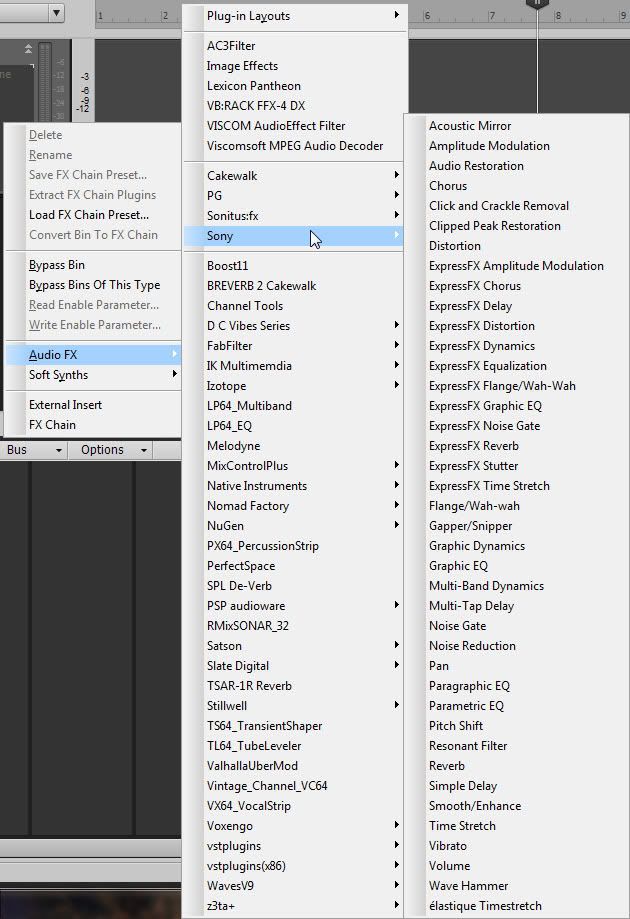Select ValhallaUberMod plug-in
Screen dimensions: 630x919
[x=252, y=766]
